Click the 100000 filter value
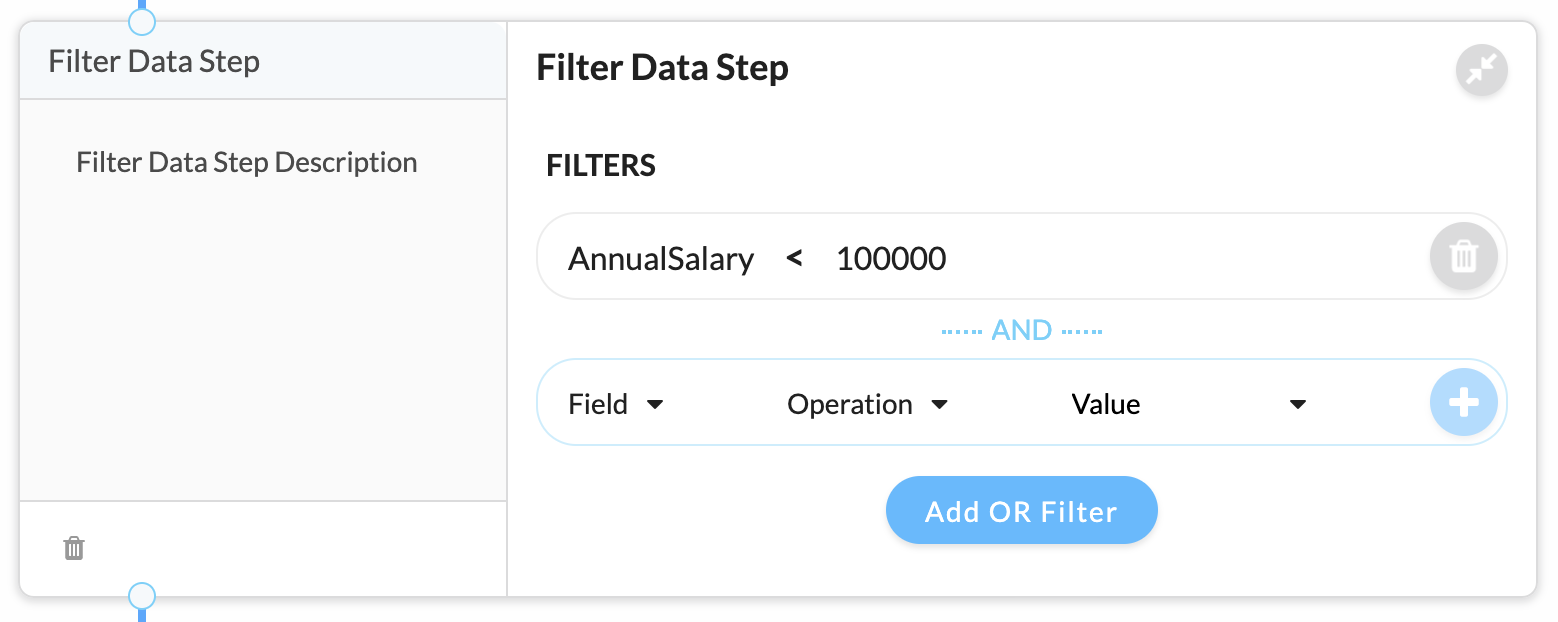This screenshot has width=1558, height=622. point(891,259)
